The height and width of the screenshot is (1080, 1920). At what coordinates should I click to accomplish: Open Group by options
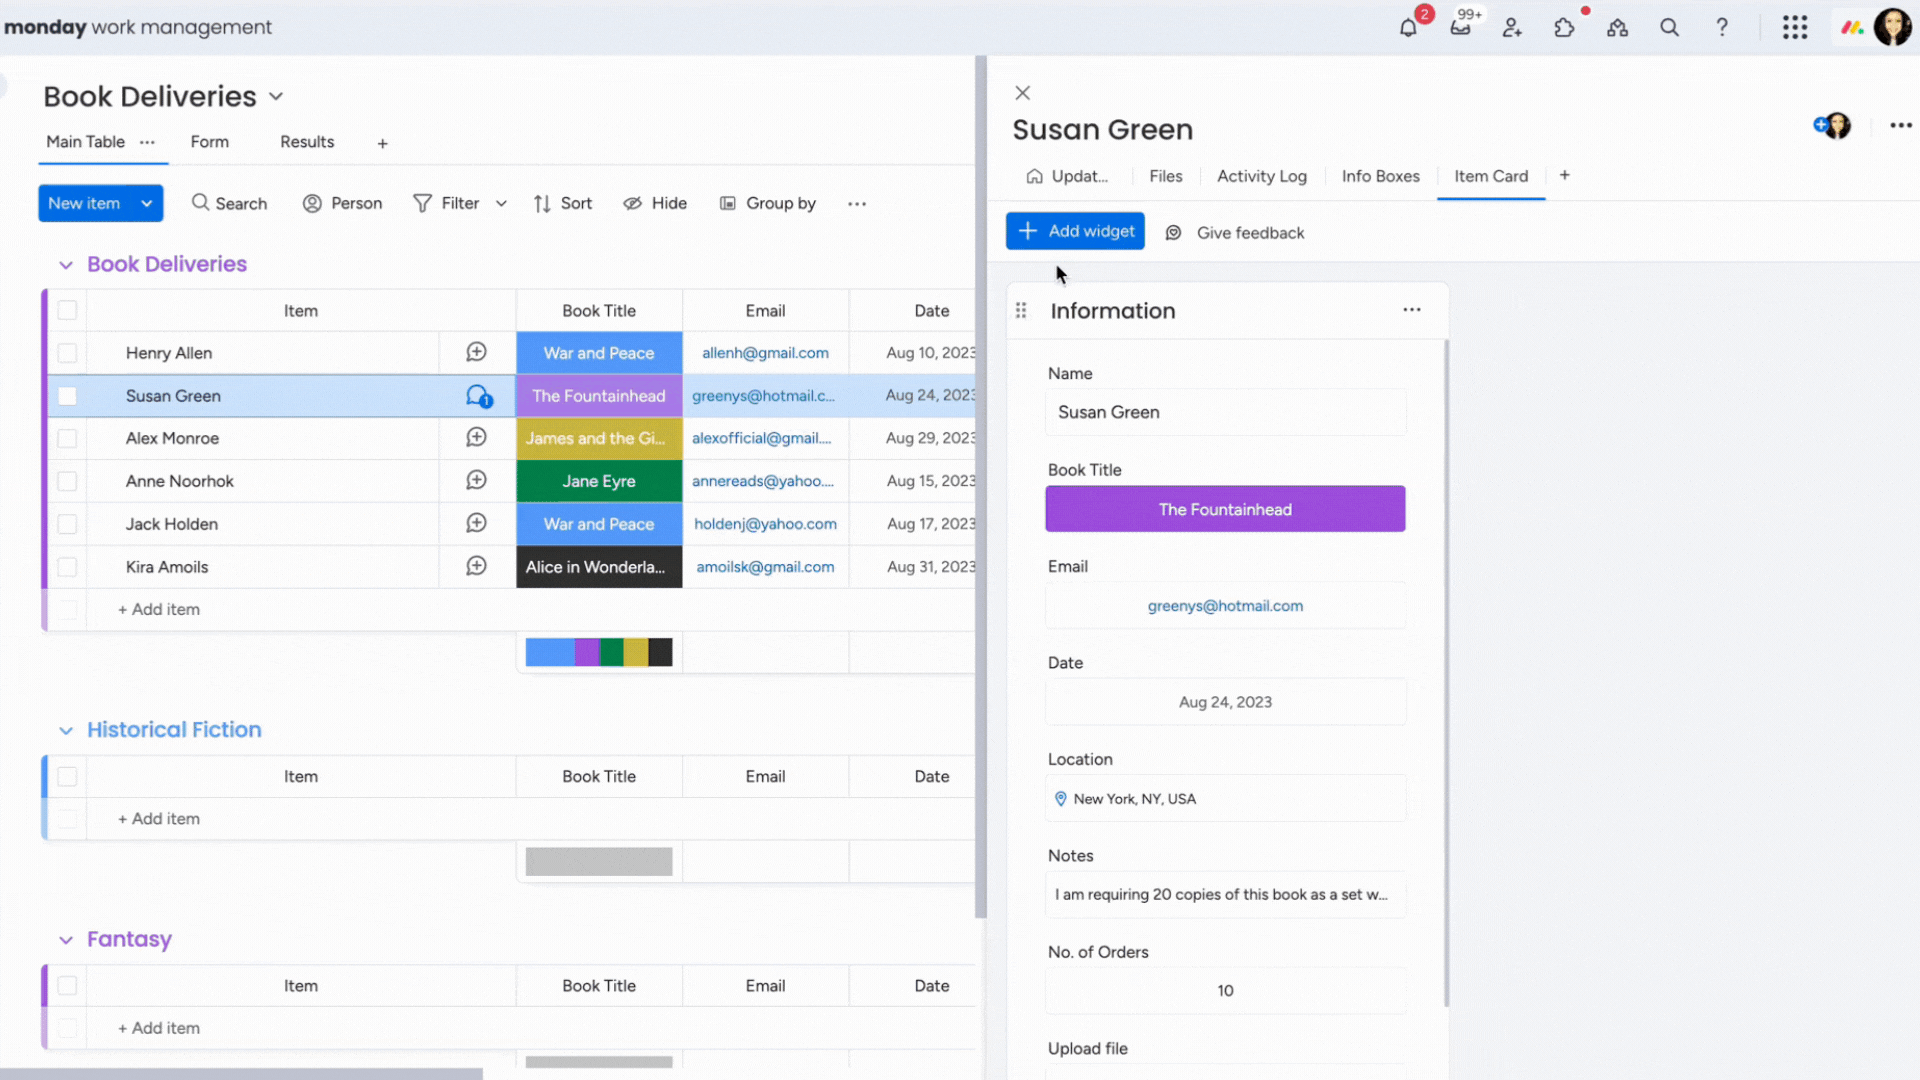768,204
